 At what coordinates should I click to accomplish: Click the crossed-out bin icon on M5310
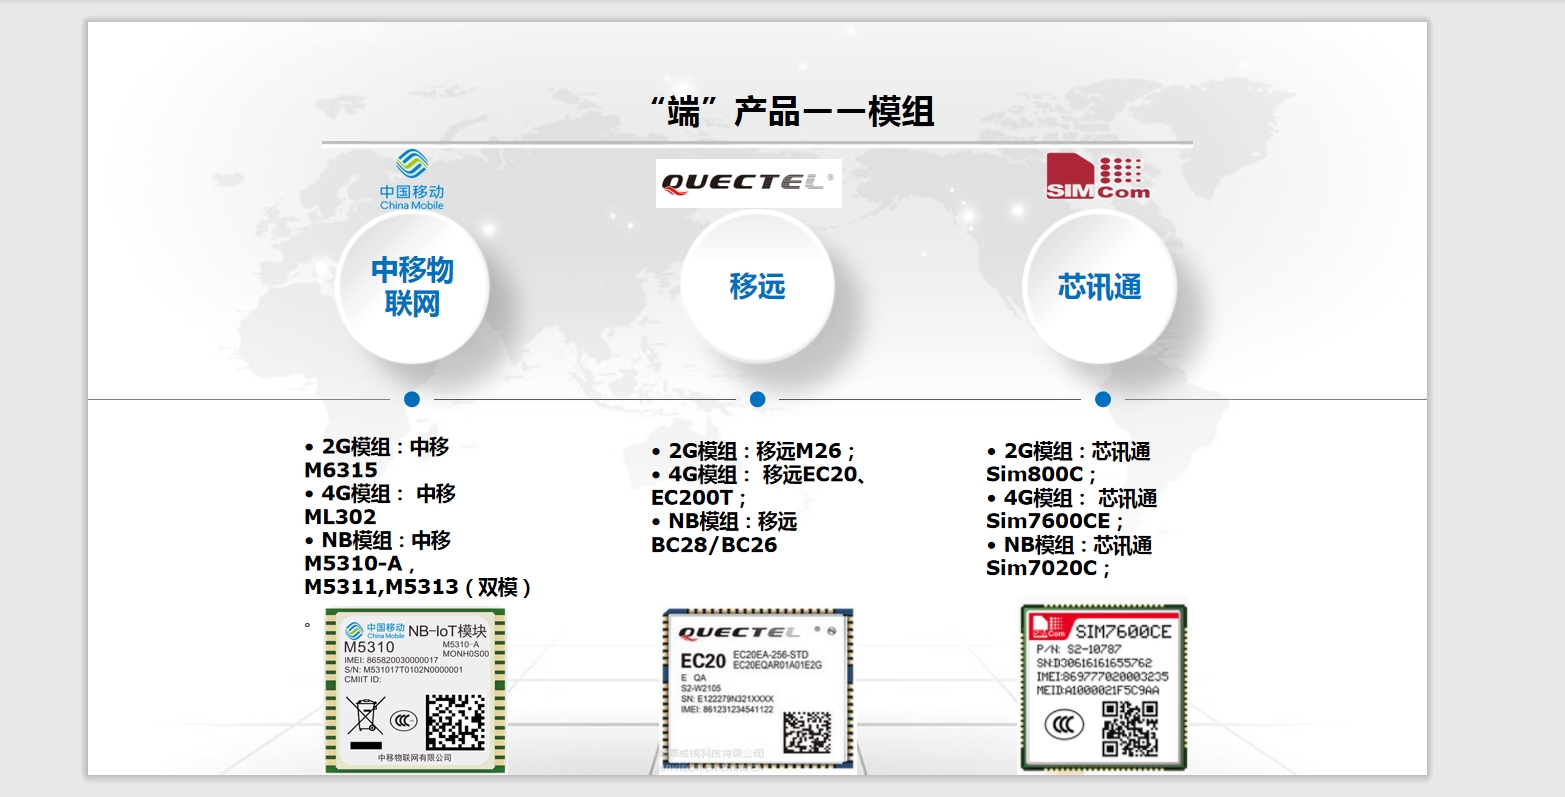(365, 717)
